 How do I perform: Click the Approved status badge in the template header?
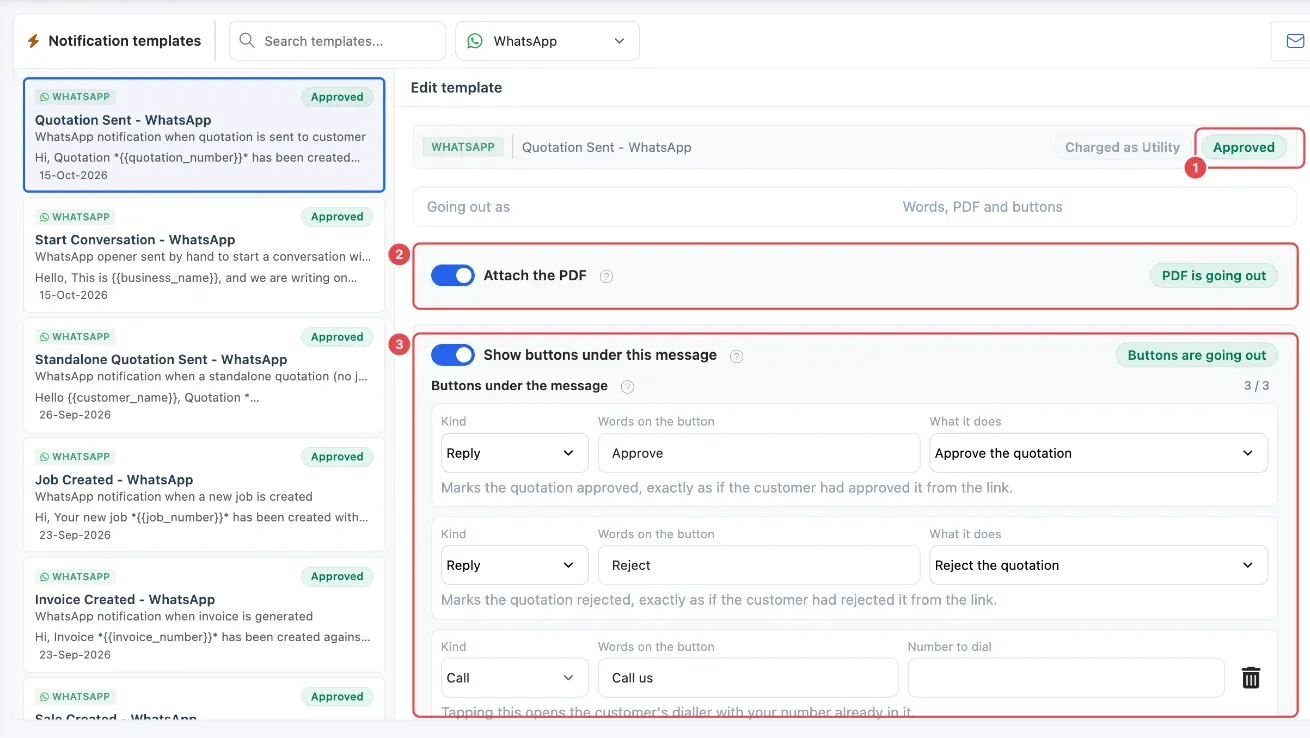[x=1243, y=147]
